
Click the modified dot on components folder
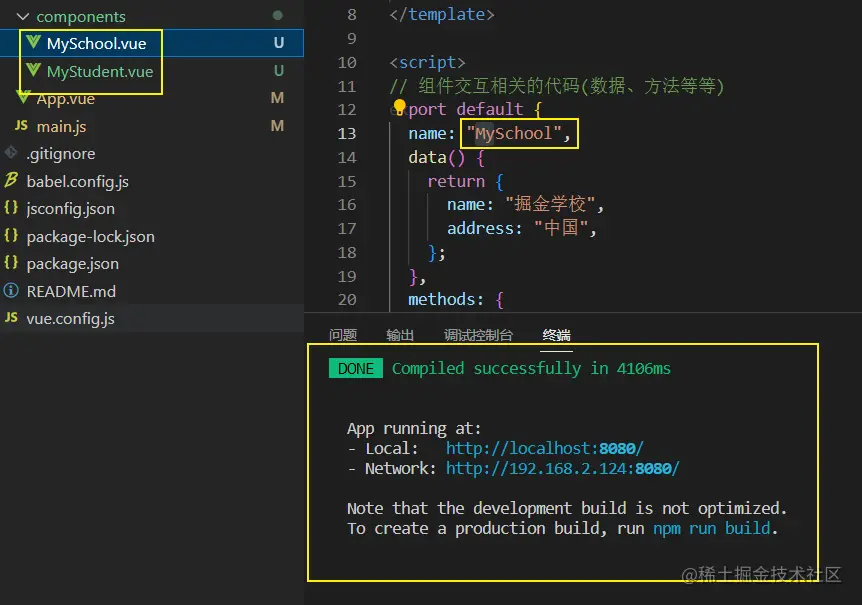tap(278, 15)
